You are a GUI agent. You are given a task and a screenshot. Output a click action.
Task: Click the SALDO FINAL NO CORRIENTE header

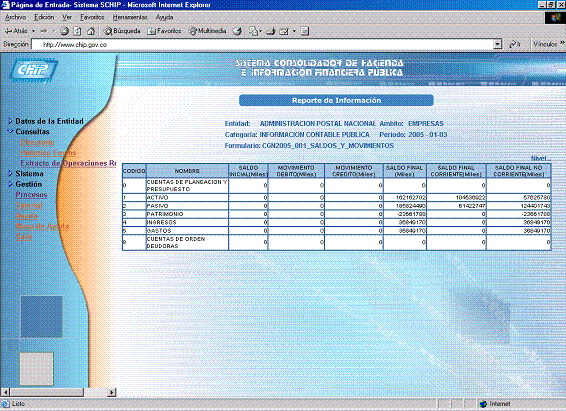tap(518, 171)
